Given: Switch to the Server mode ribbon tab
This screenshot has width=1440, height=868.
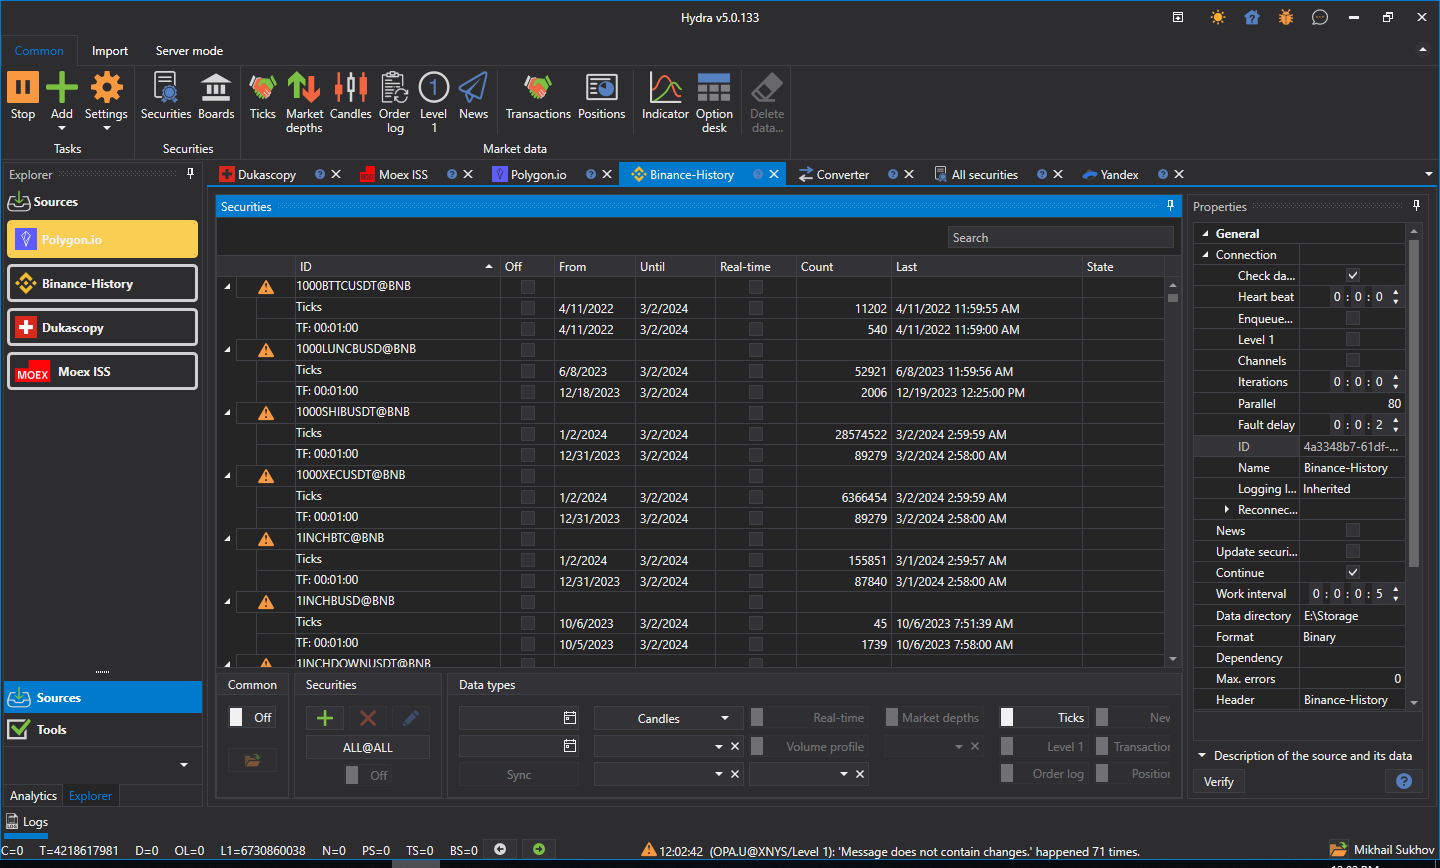Looking at the screenshot, I should (x=189, y=51).
